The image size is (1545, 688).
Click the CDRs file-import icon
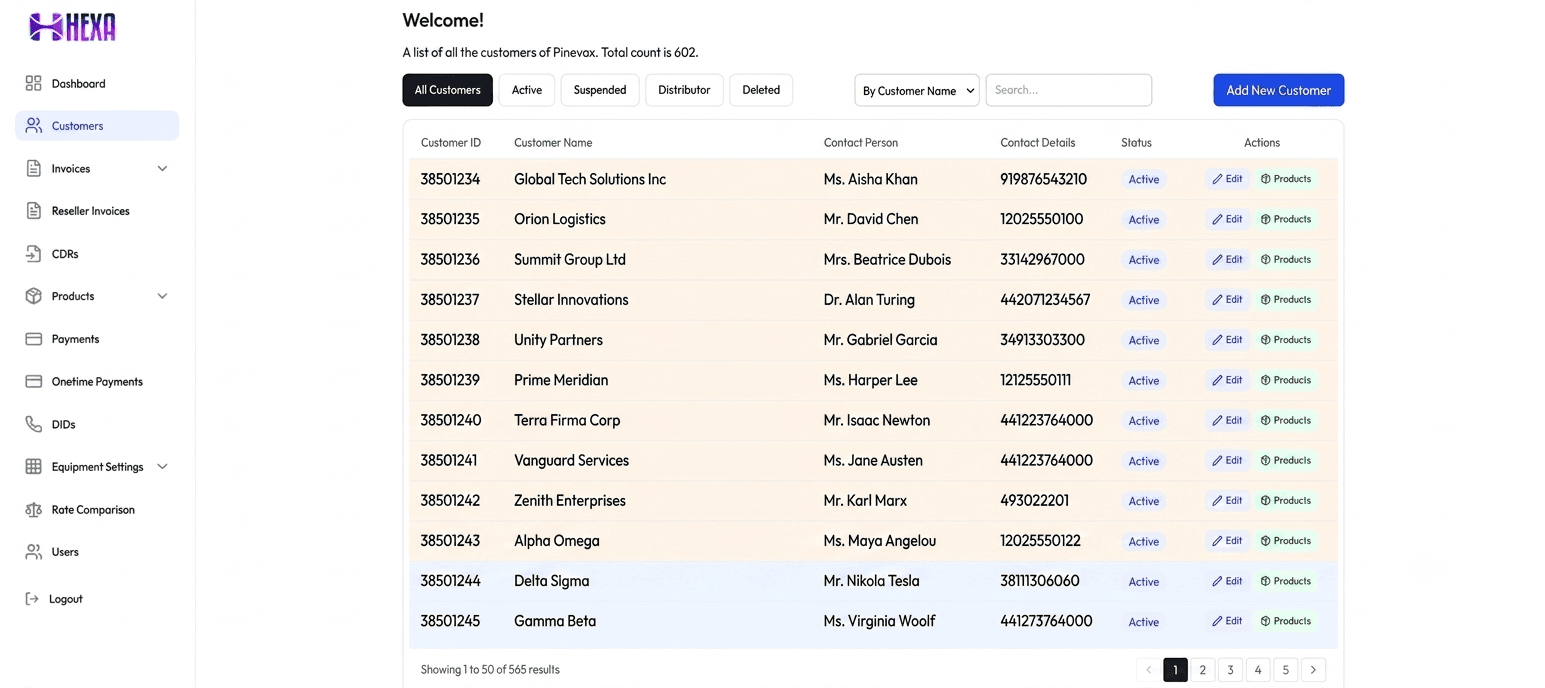point(34,254)
